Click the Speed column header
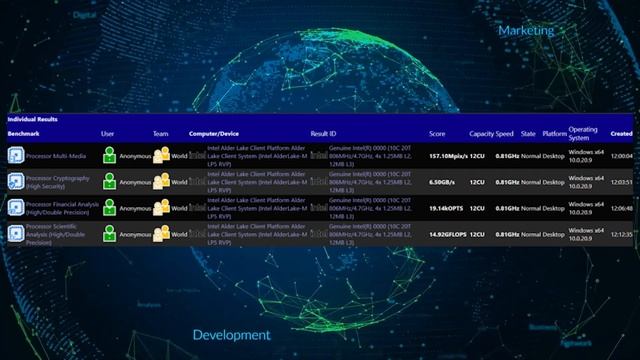Viewport: 640px width, 360px height. click(504, 134)
